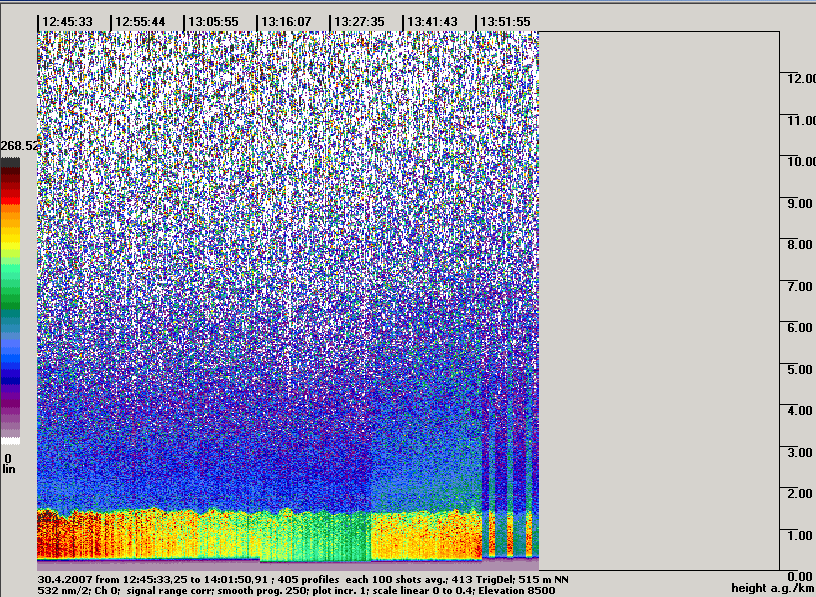Click the '532 nm/2' wavelength text
This screenshot has width=816, height=597.
click(63, 591)
